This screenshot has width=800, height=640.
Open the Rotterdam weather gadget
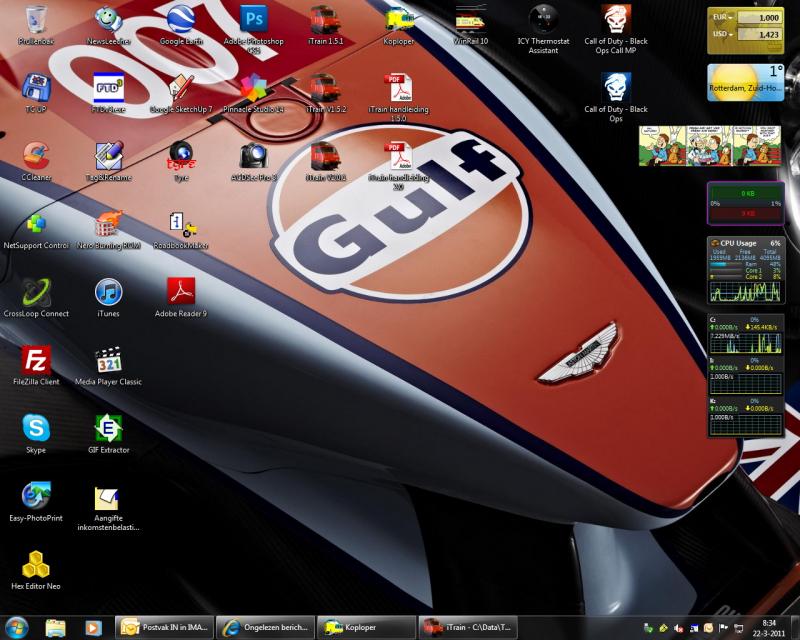click(745, 82)
